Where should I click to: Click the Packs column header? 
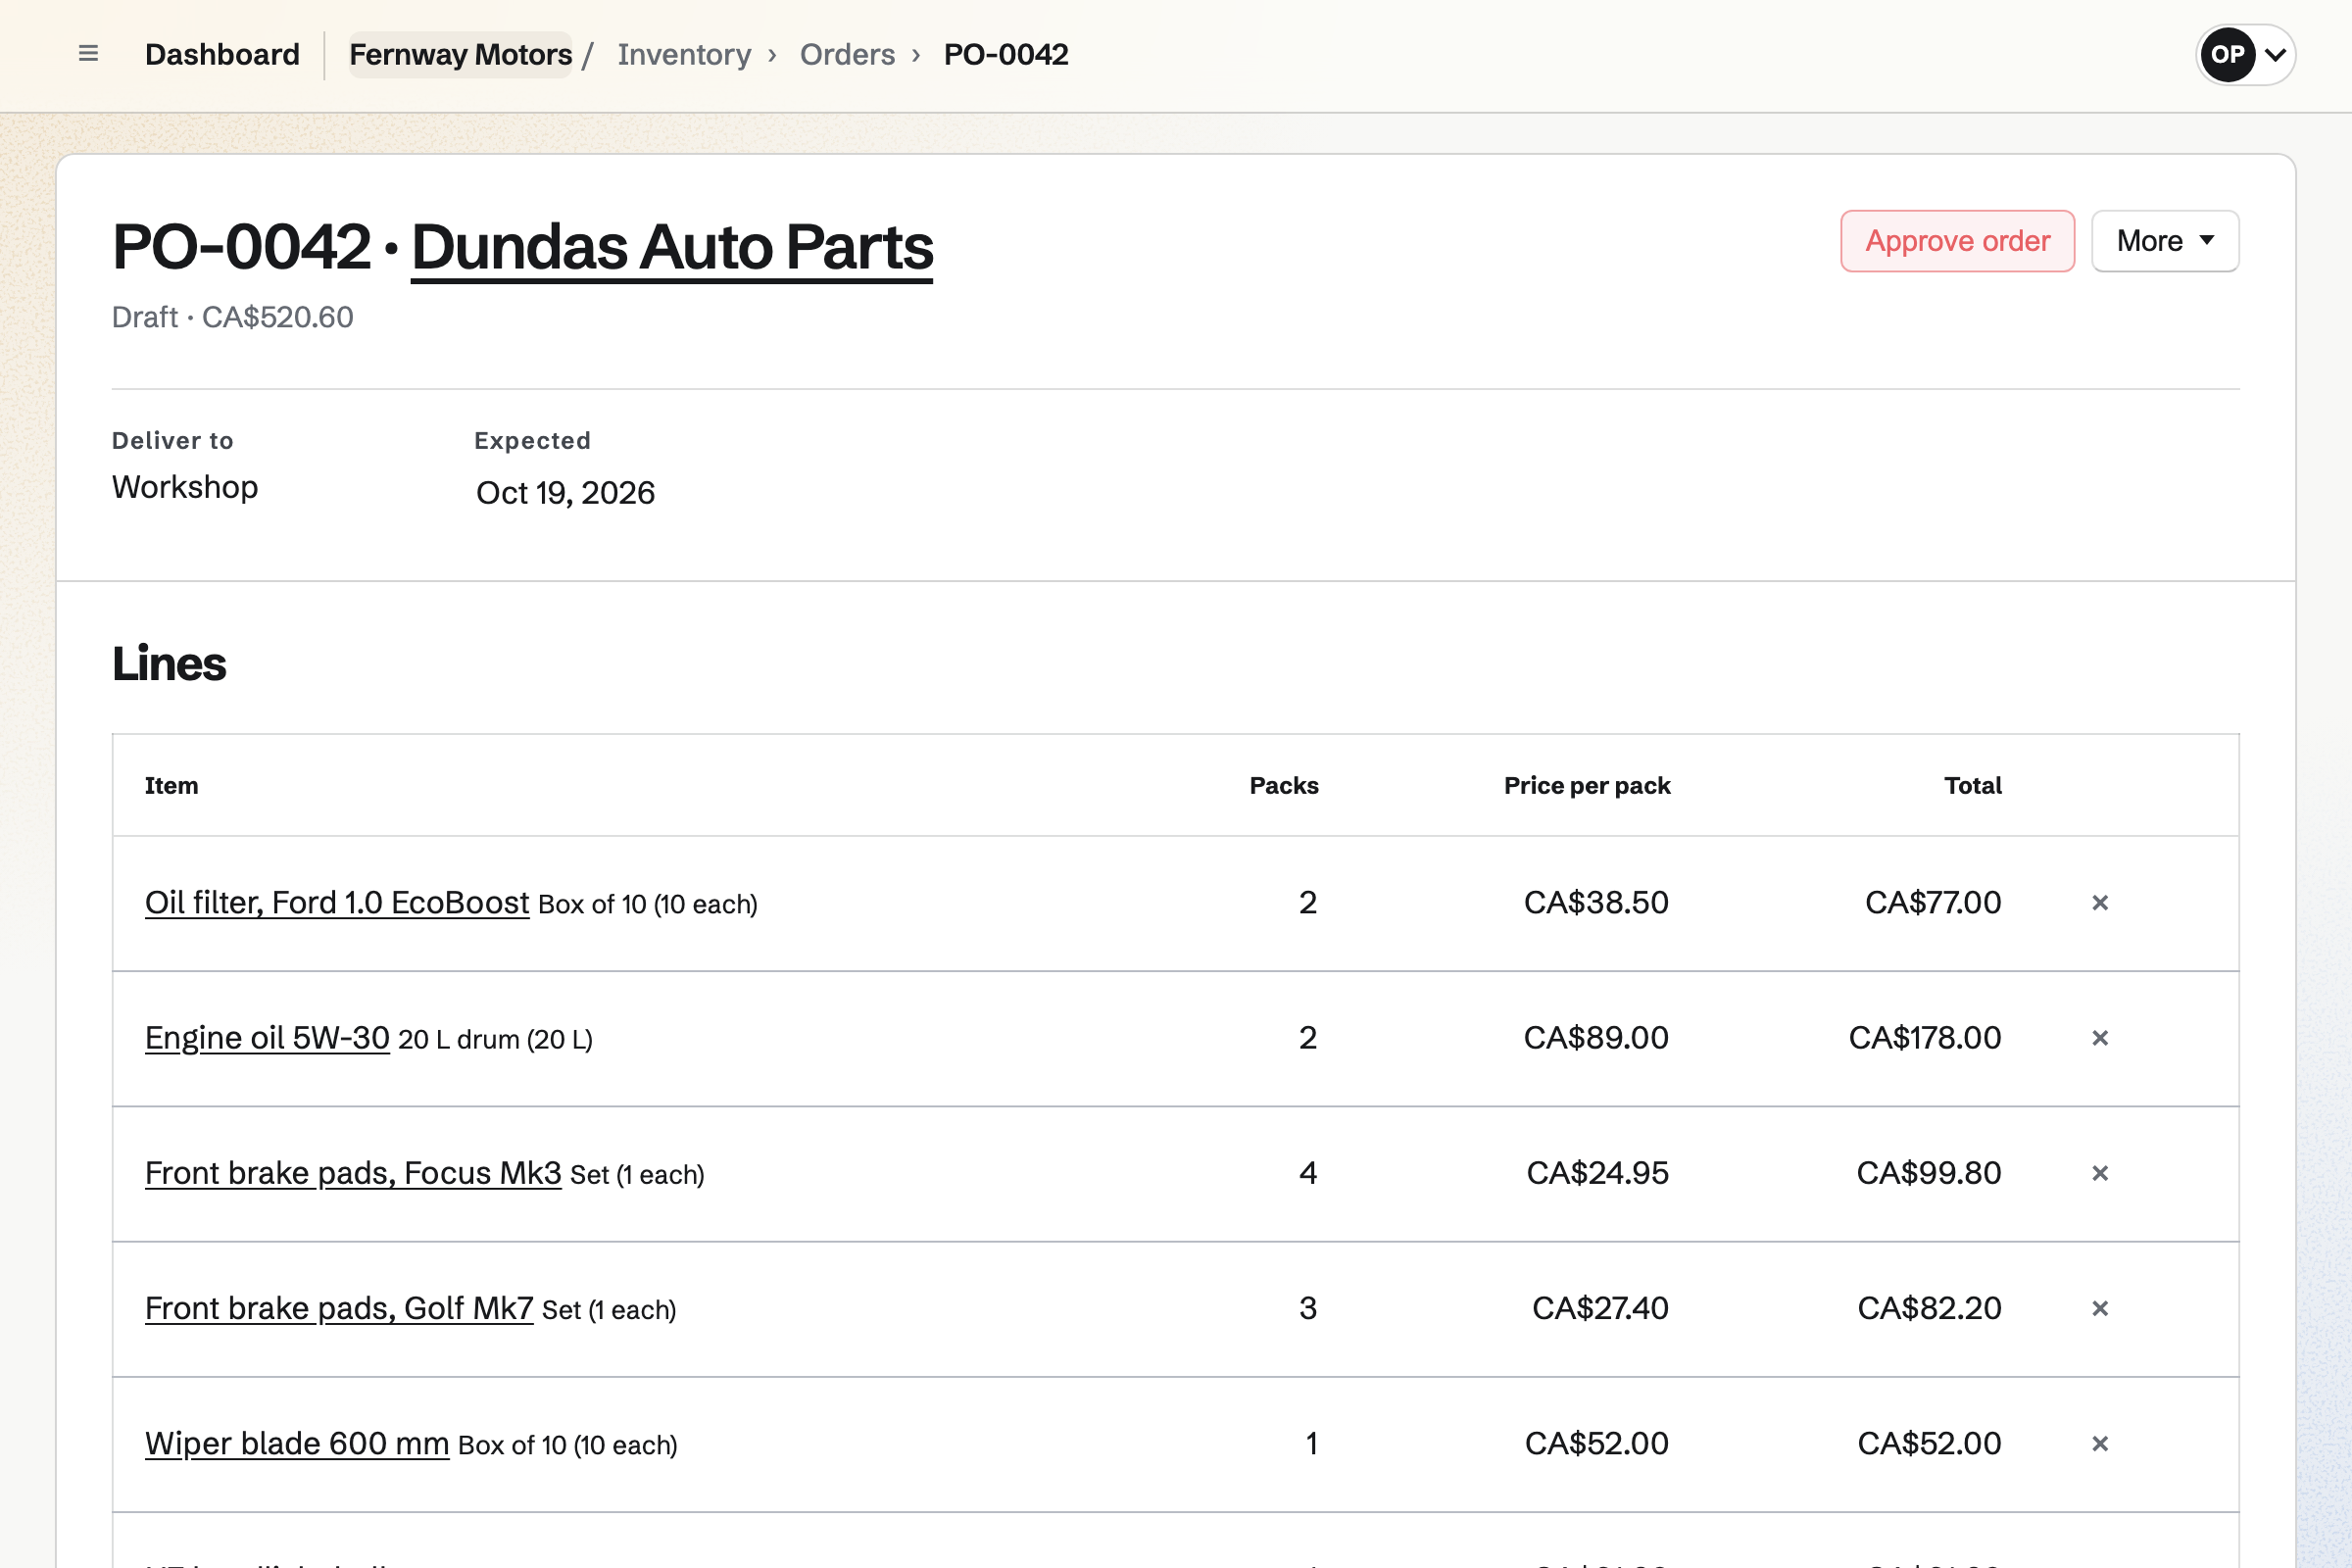tap(1284, 785)
